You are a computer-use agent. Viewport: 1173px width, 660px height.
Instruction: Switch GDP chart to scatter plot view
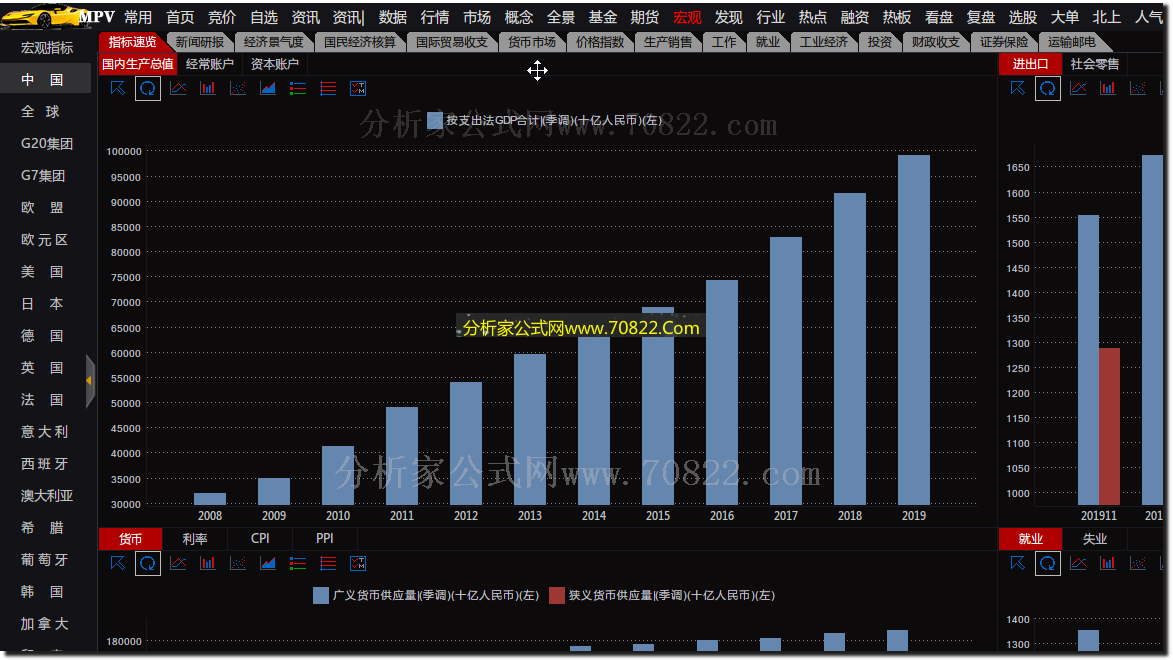point(238,88)
